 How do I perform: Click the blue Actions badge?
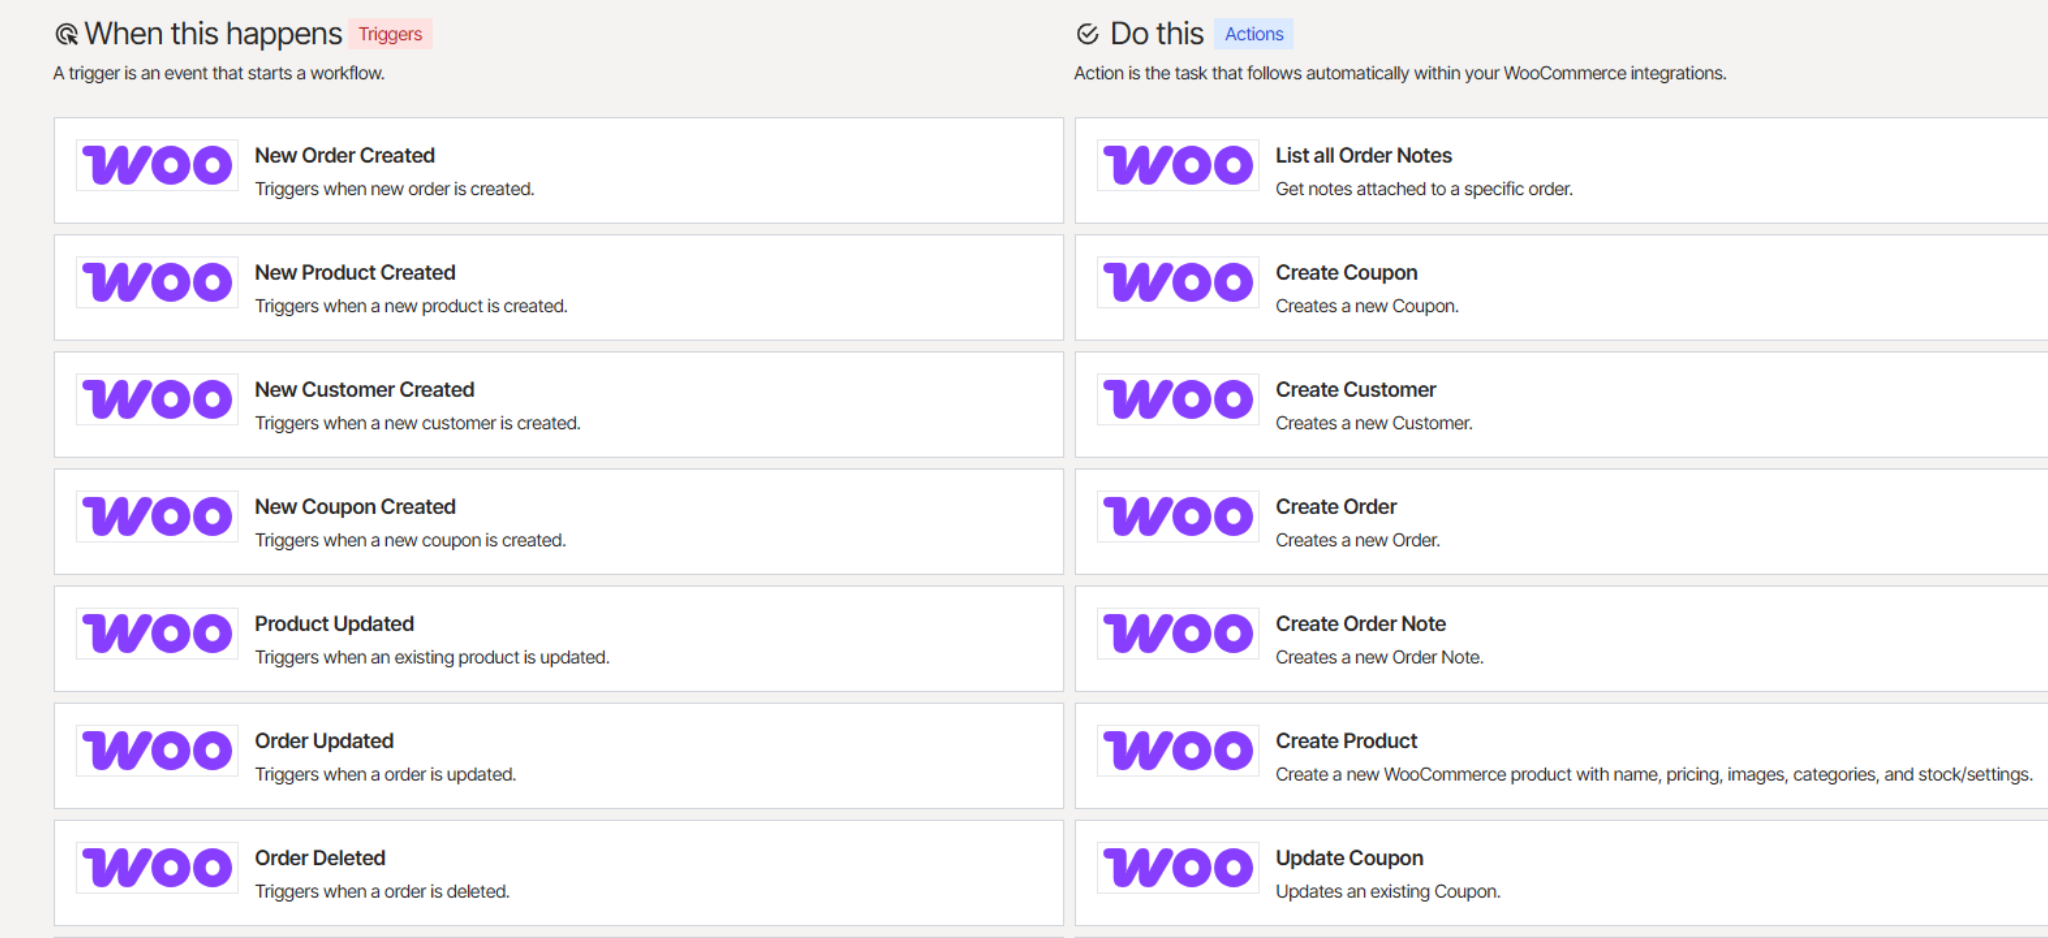(x=1253, y=34)
